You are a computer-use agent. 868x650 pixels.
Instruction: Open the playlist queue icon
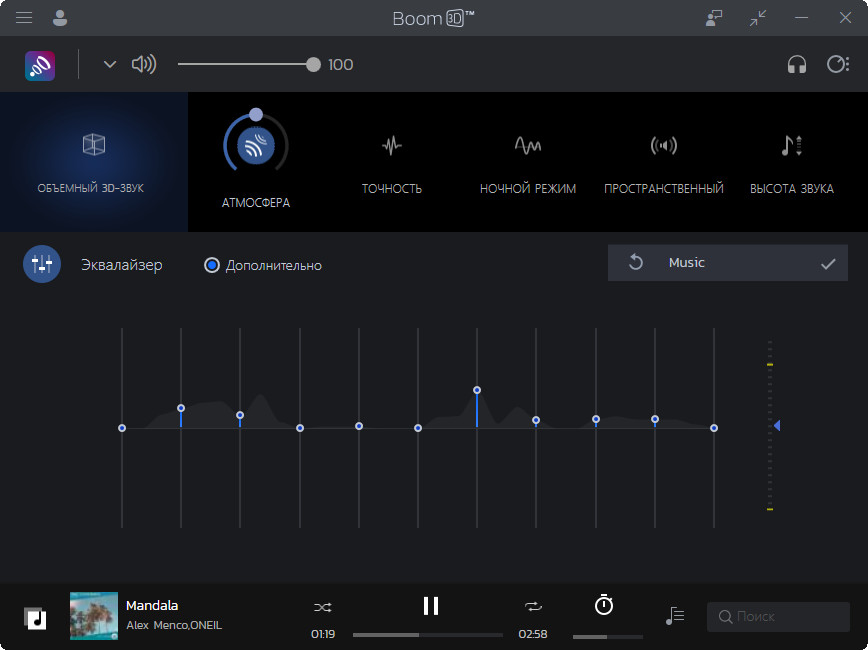pyautogui.click(x=675, y=616)
